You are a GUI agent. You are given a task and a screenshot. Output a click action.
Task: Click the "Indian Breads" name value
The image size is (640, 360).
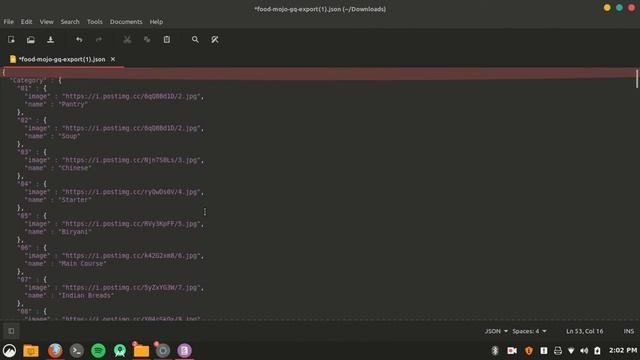[86, 295]
